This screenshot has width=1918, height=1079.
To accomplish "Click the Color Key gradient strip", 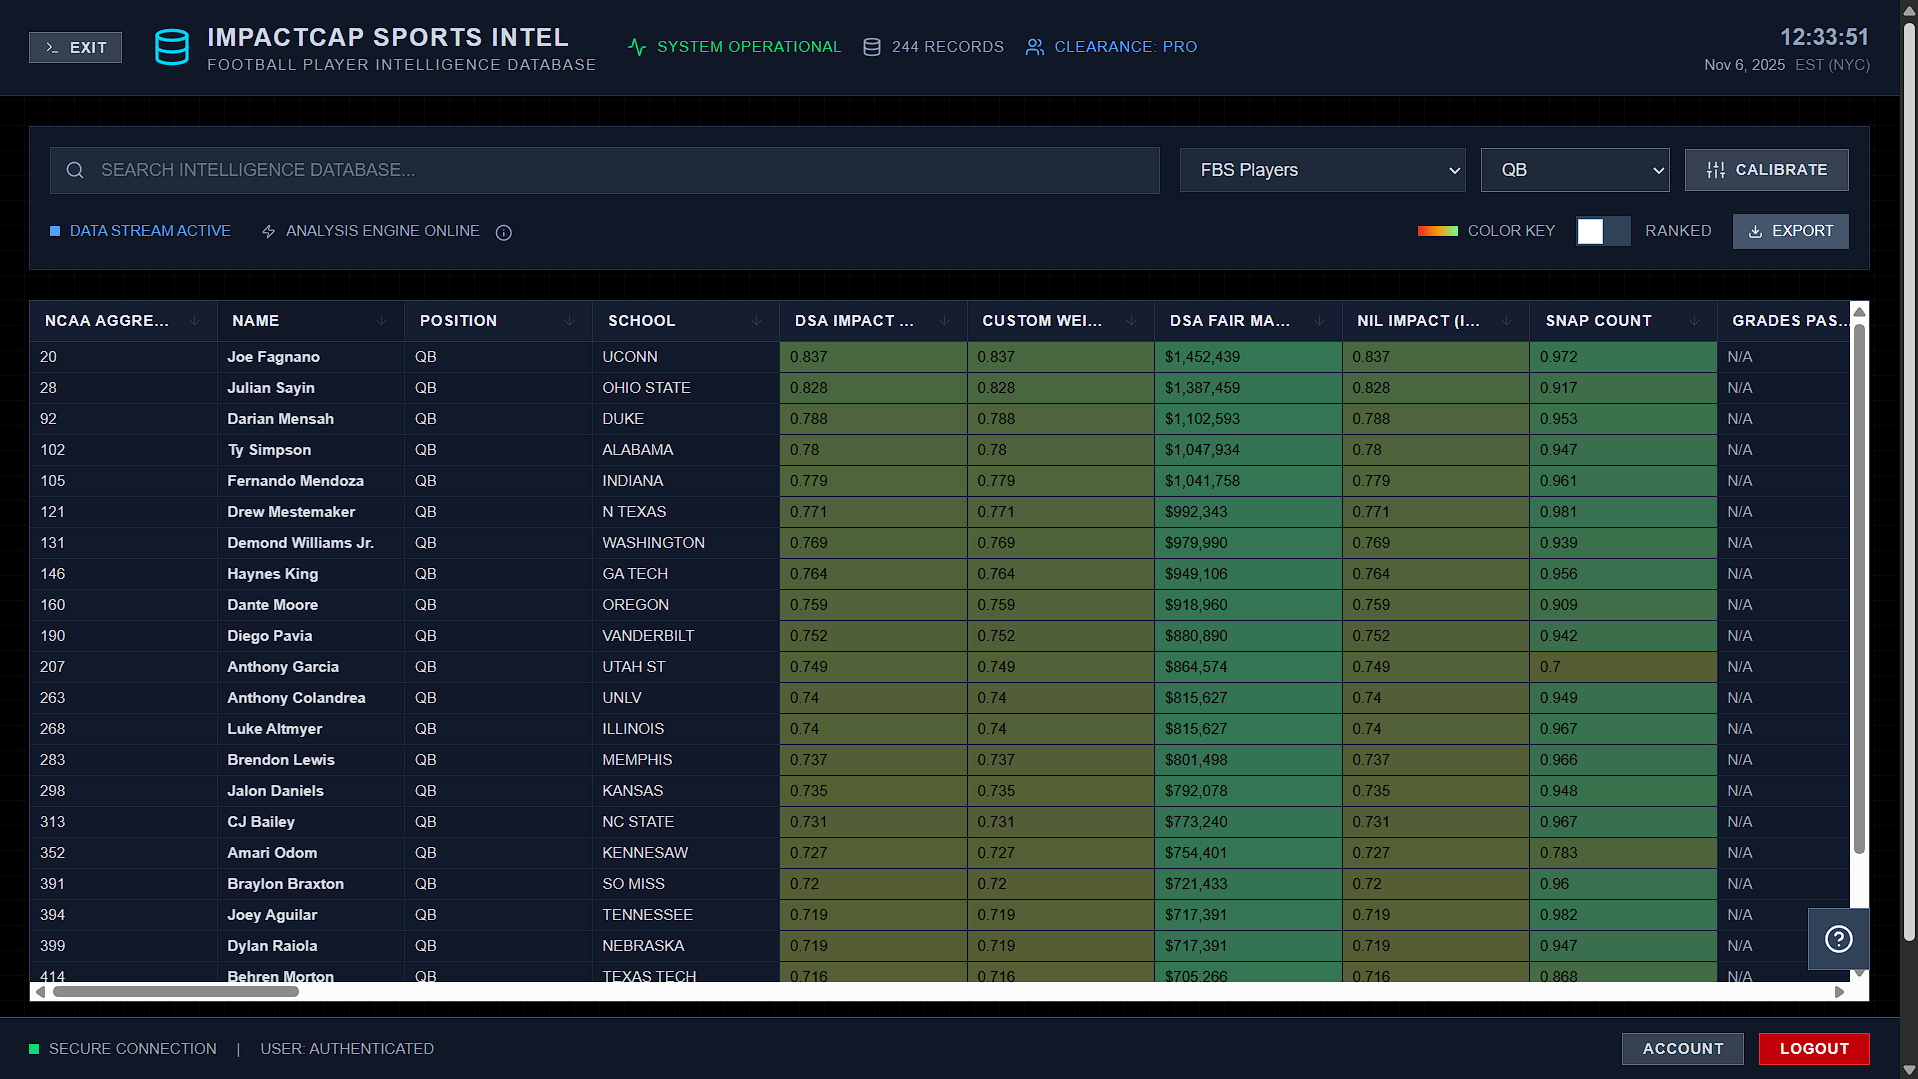I will point(1437,230).
